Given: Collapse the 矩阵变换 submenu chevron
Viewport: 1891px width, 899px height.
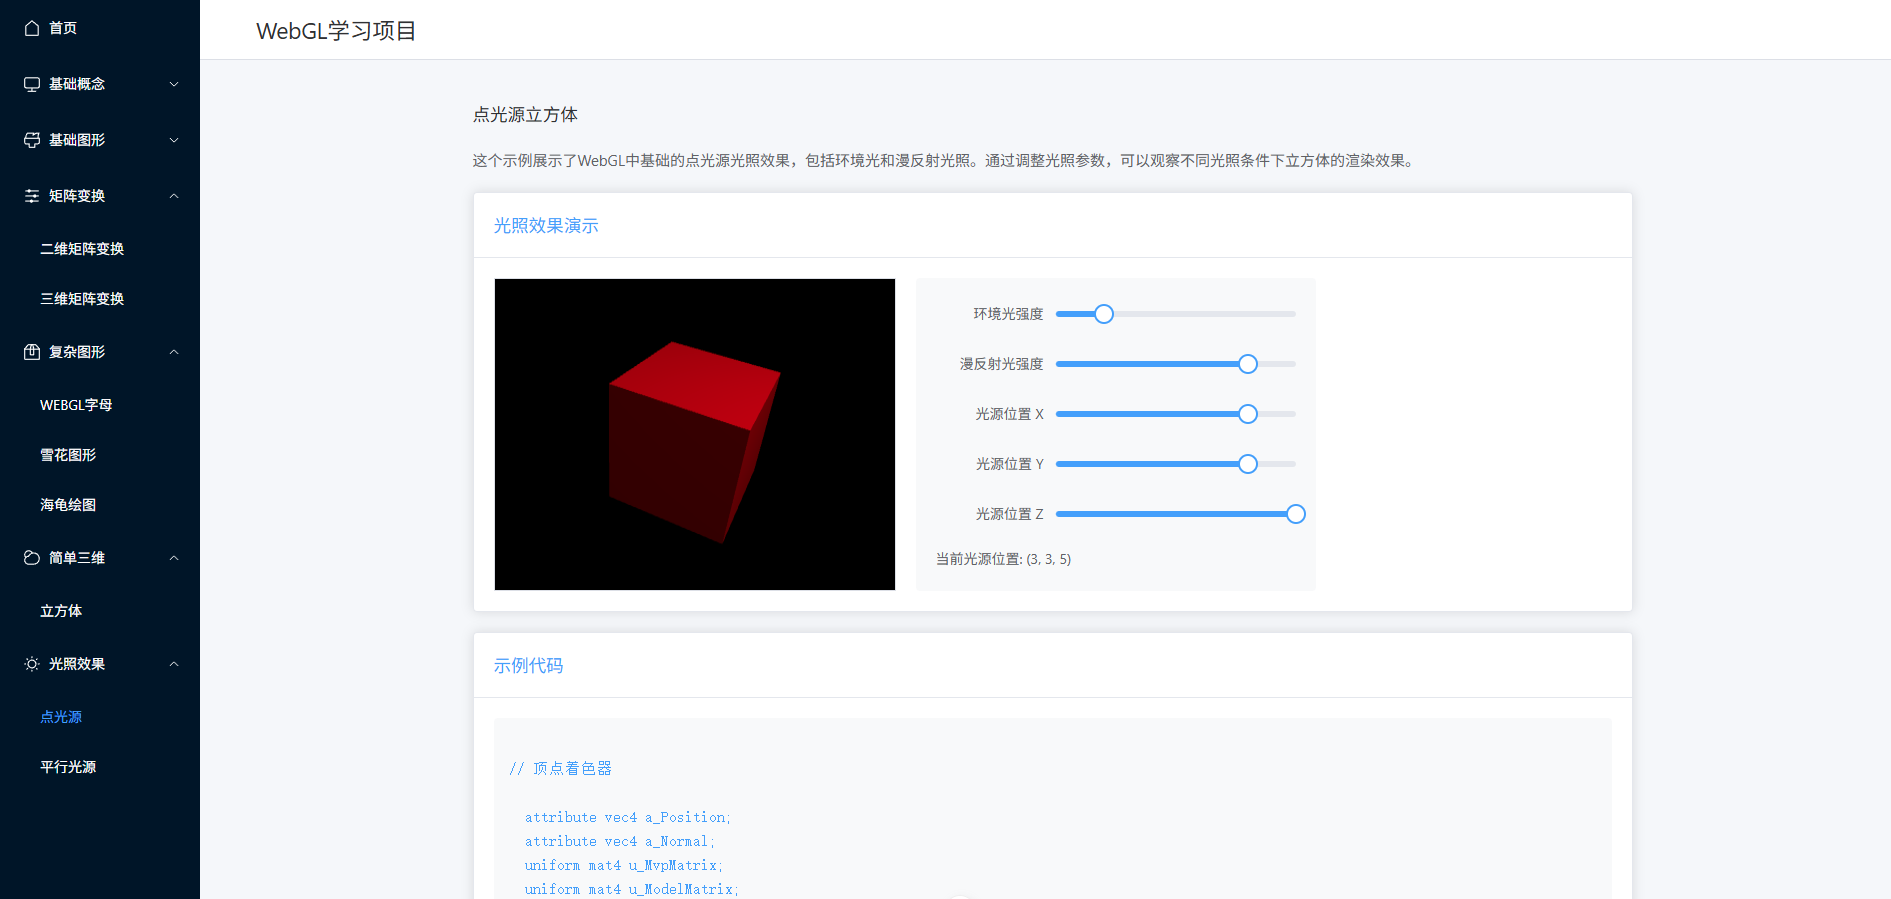Looking at the screenshot, I should click(174, 196).
